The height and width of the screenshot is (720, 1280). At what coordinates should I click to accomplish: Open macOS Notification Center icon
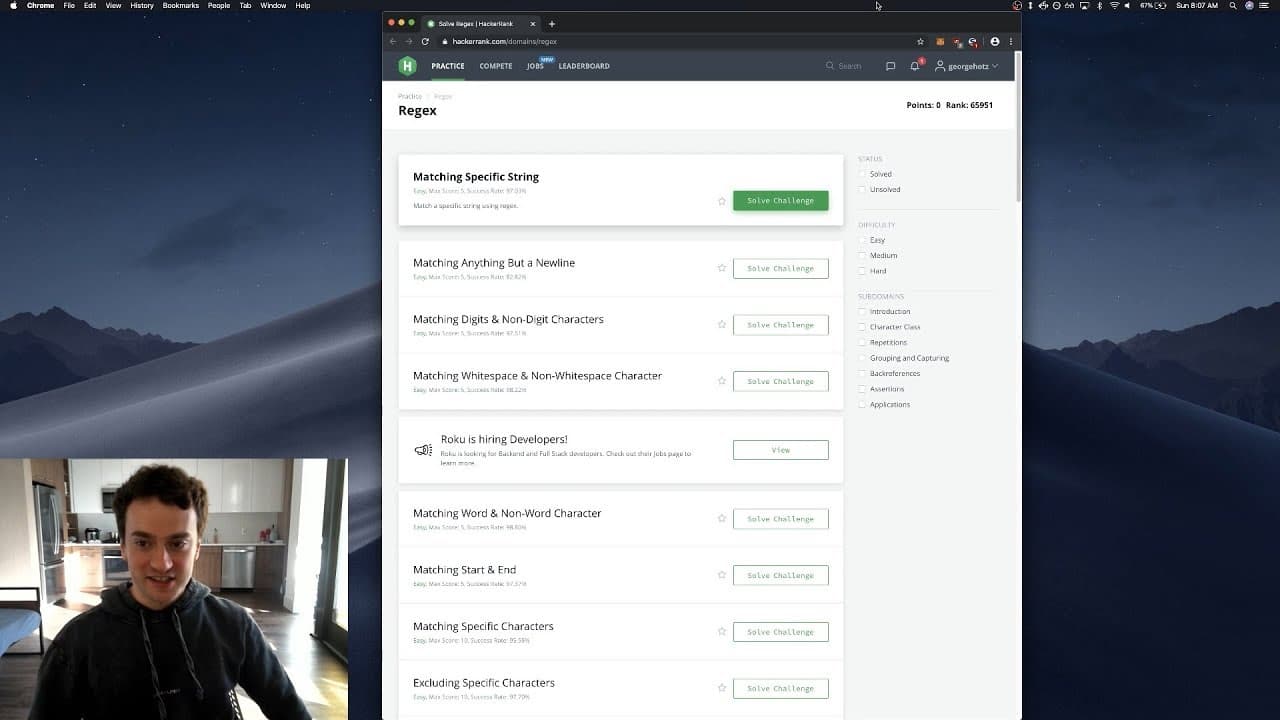(x=1264, y=6)
